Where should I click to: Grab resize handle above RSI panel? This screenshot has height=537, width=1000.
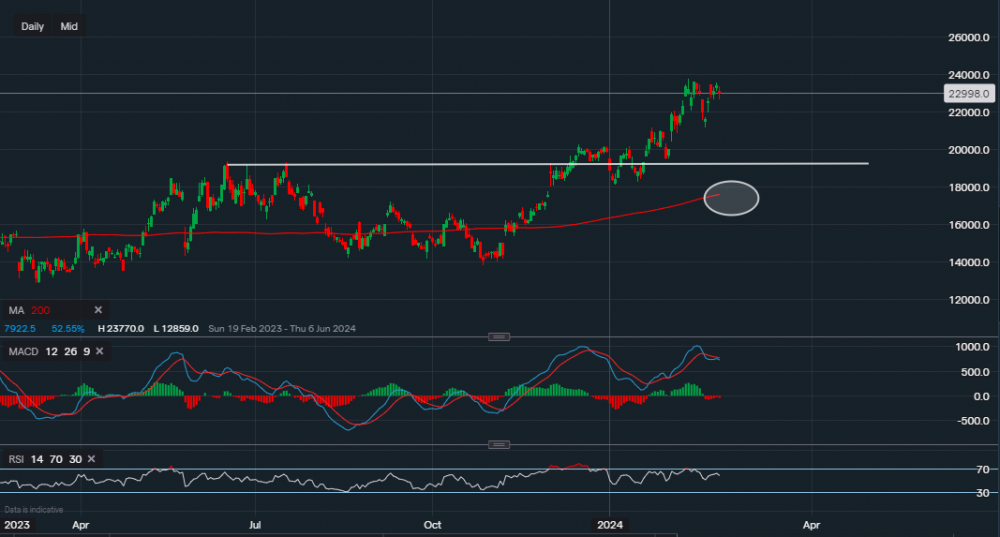coord(499,443)
